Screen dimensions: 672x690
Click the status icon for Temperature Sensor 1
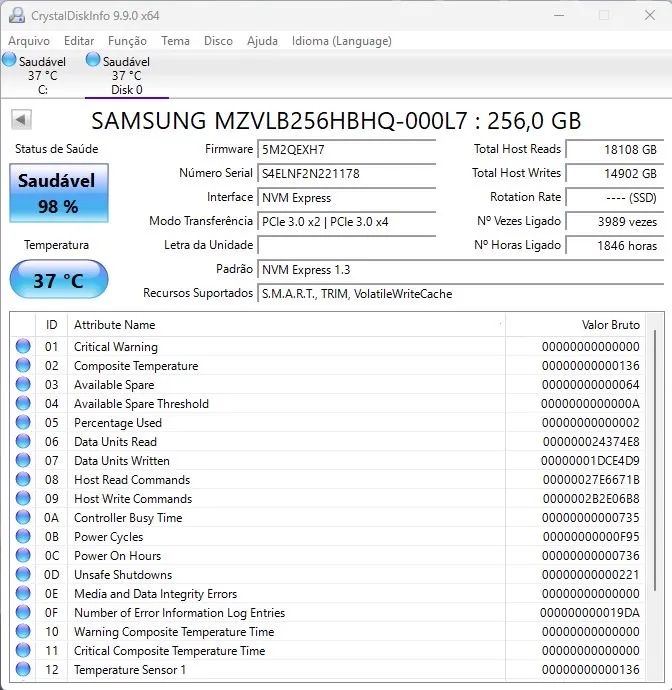click(x=23, y=669)
